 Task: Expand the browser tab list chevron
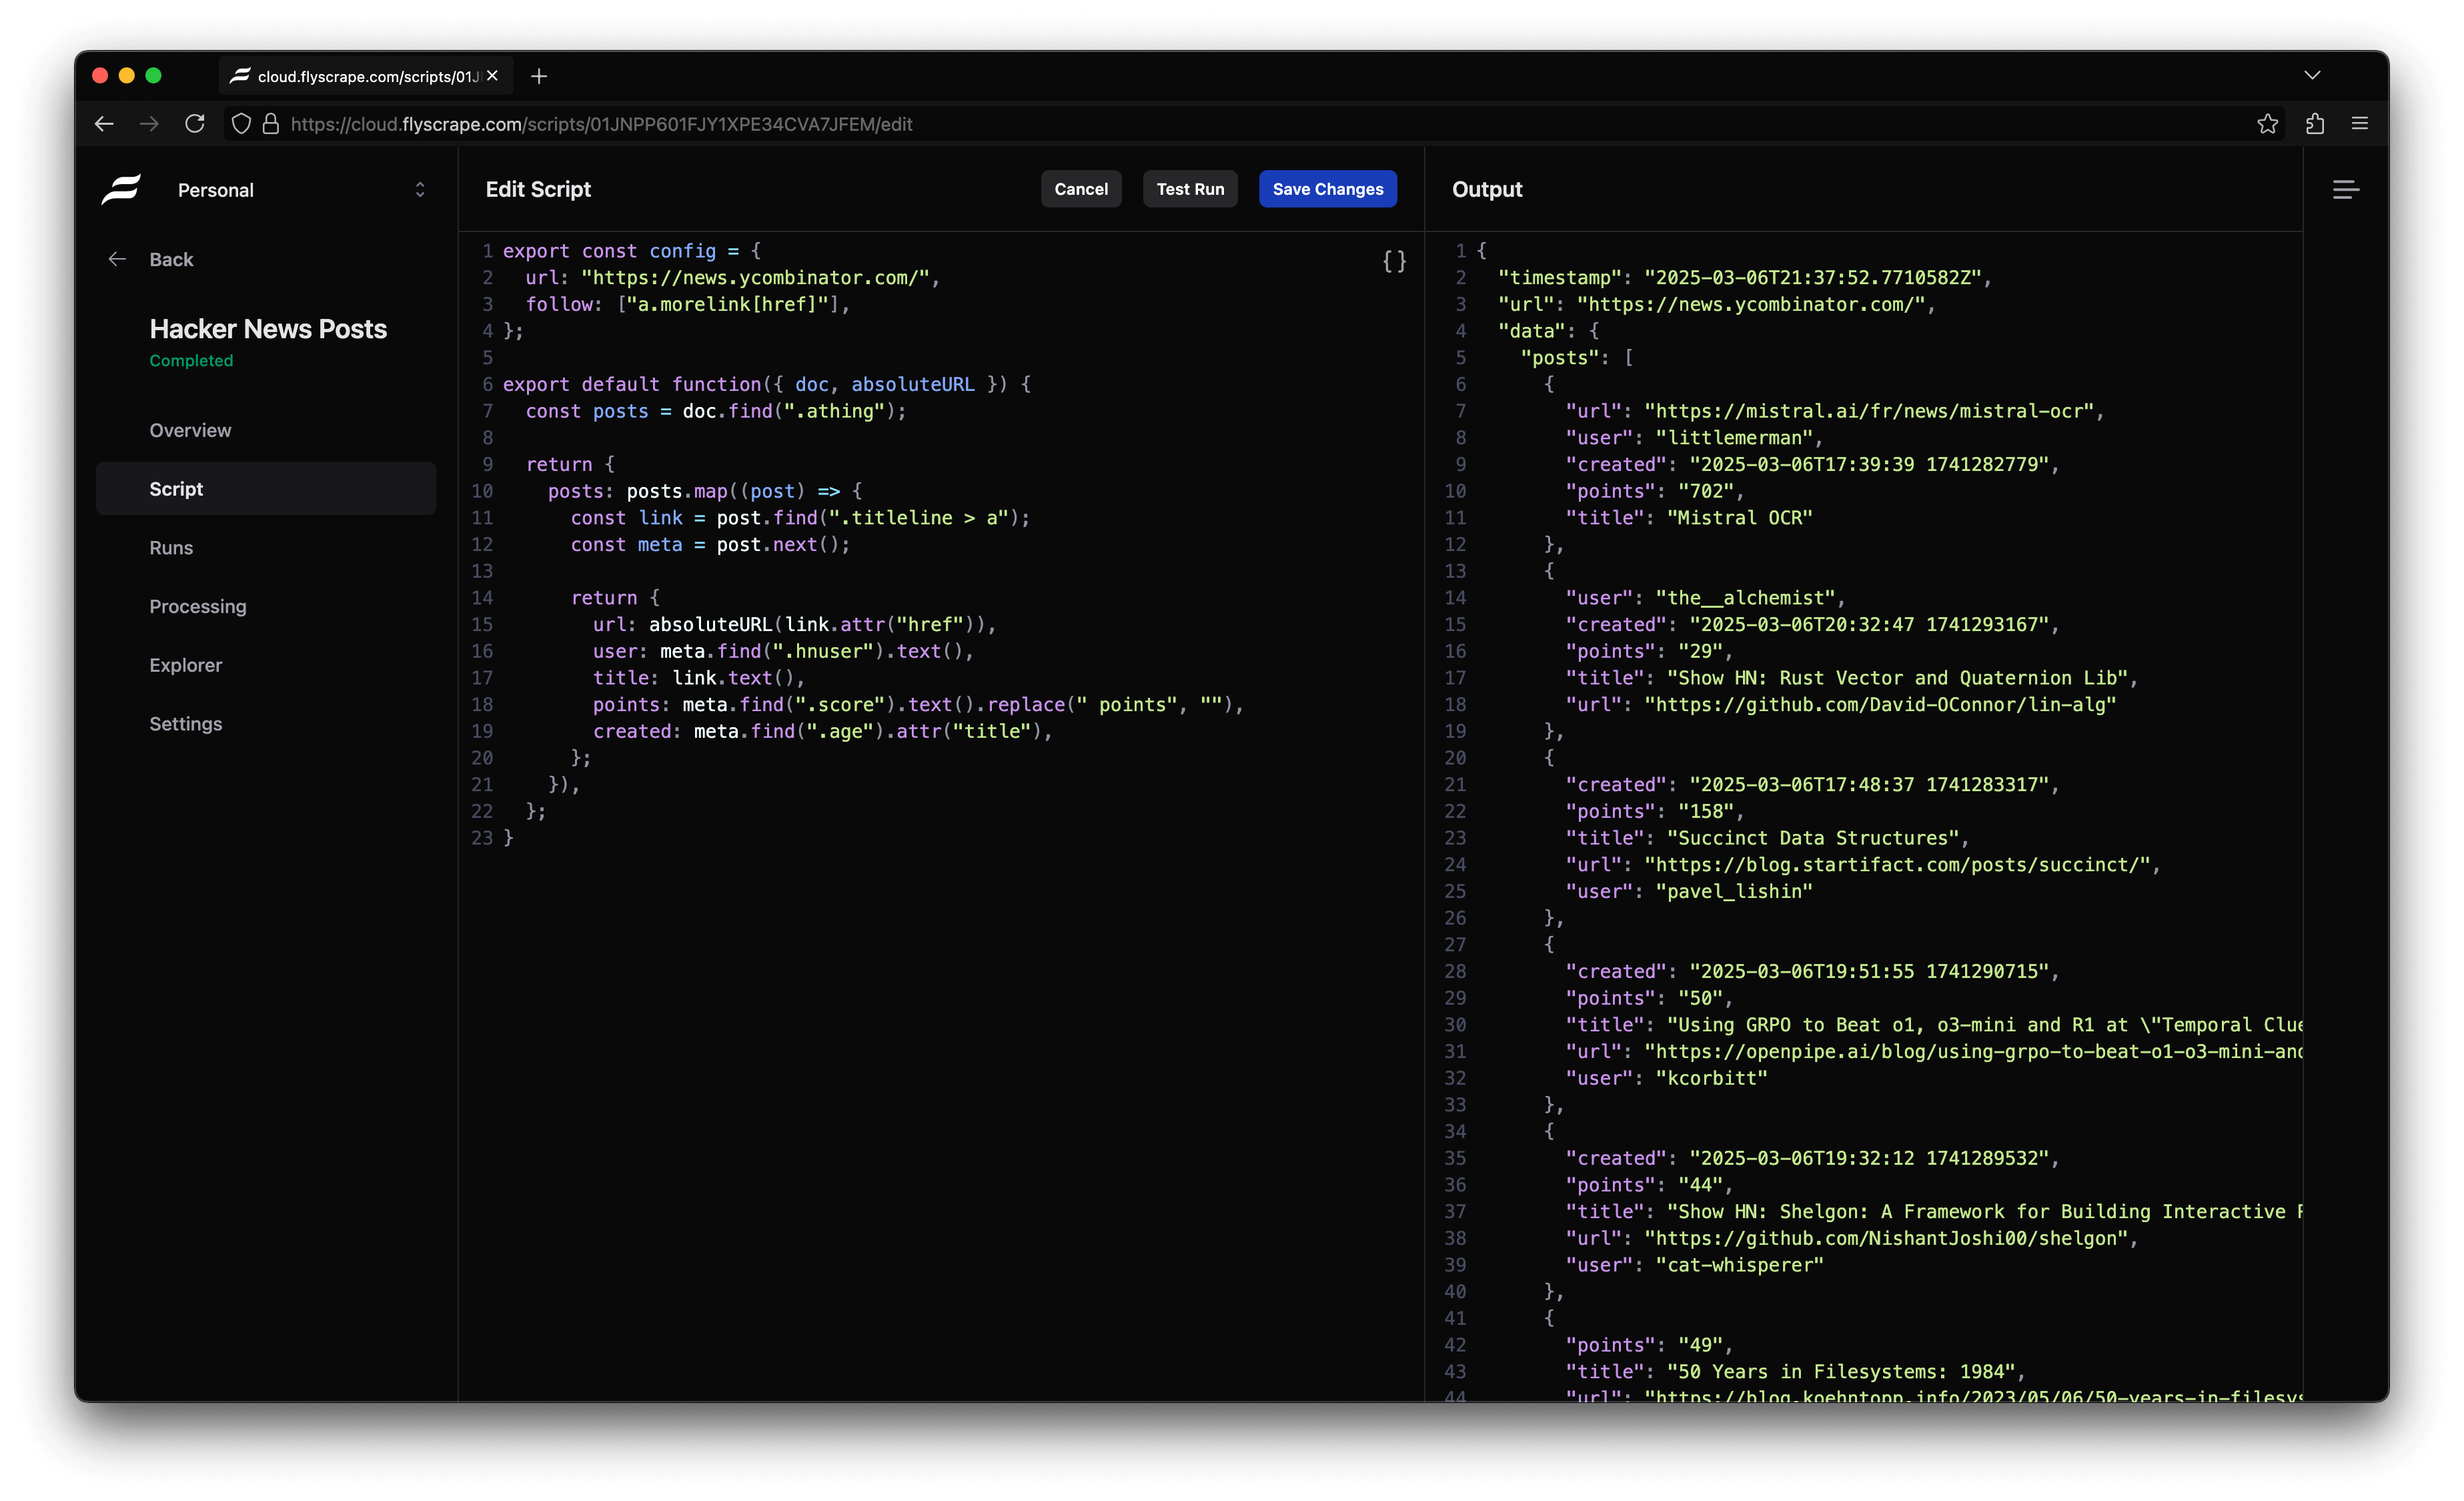tap(2312, 75)
